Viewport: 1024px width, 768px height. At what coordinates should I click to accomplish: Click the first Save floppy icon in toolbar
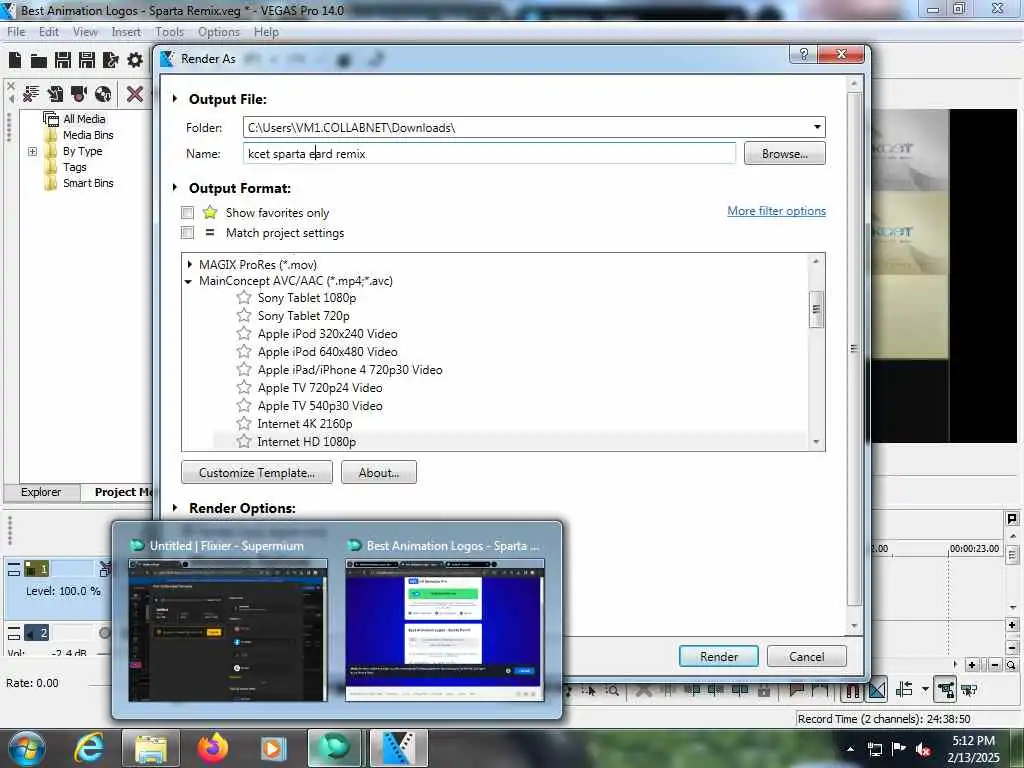point(63,61)
